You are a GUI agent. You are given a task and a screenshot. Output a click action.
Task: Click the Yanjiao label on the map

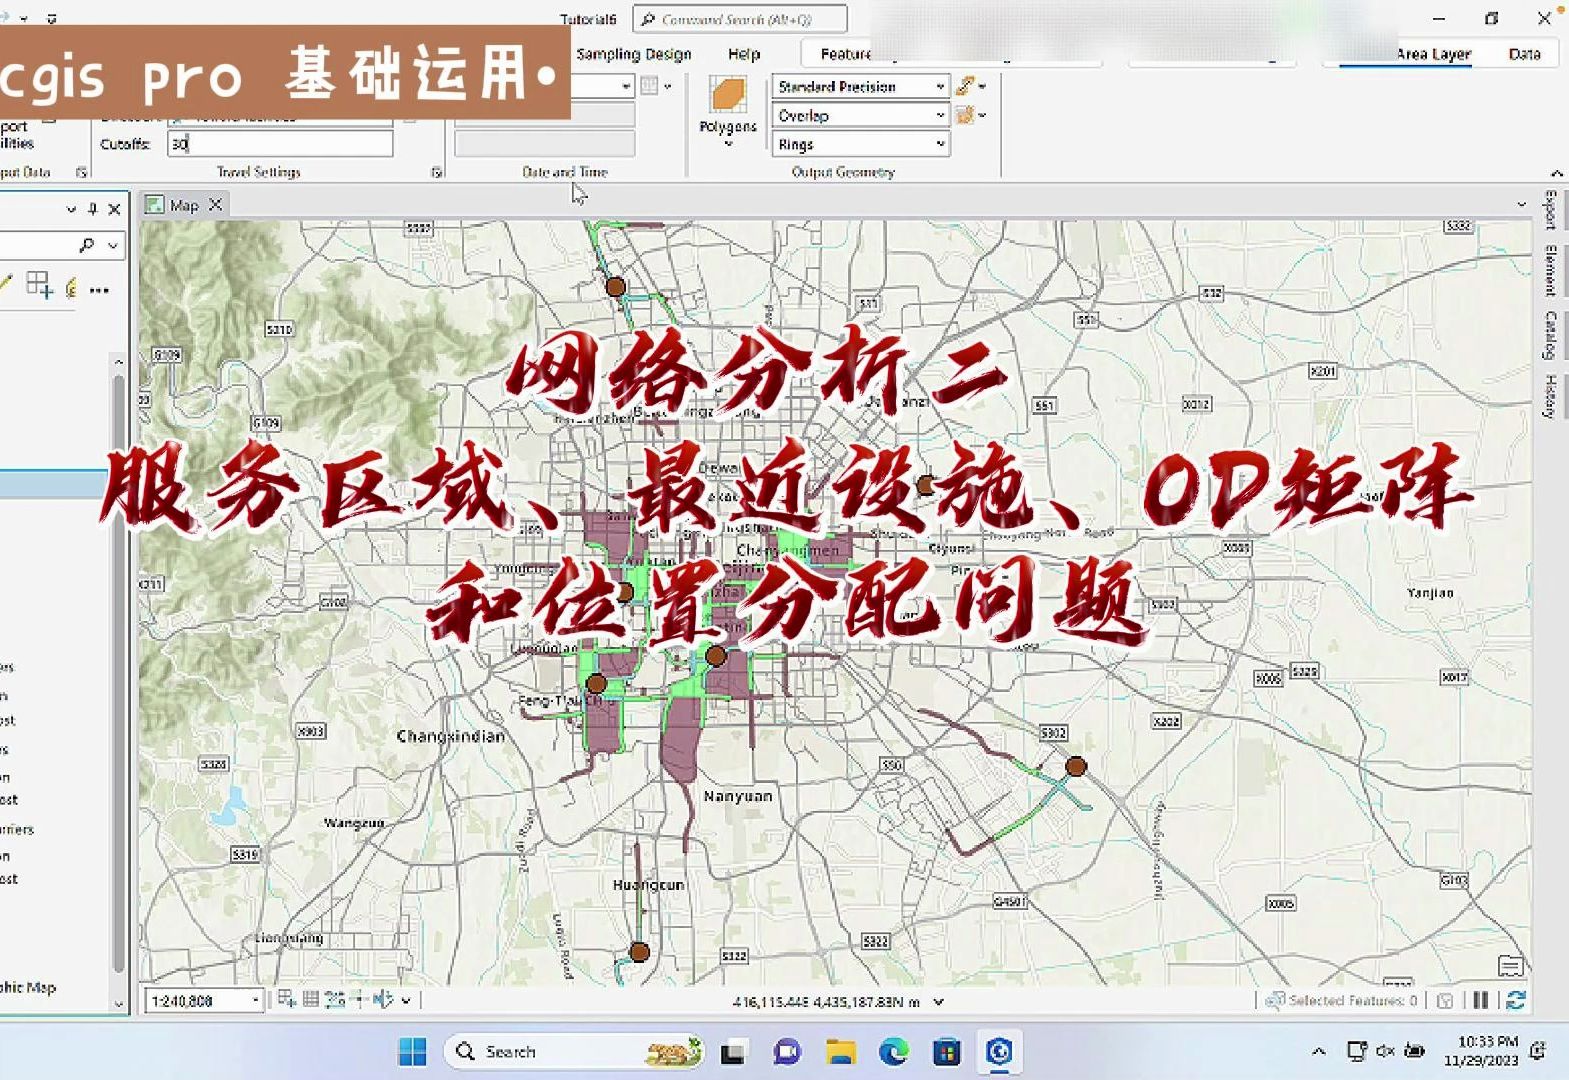tap(1430, 593)
